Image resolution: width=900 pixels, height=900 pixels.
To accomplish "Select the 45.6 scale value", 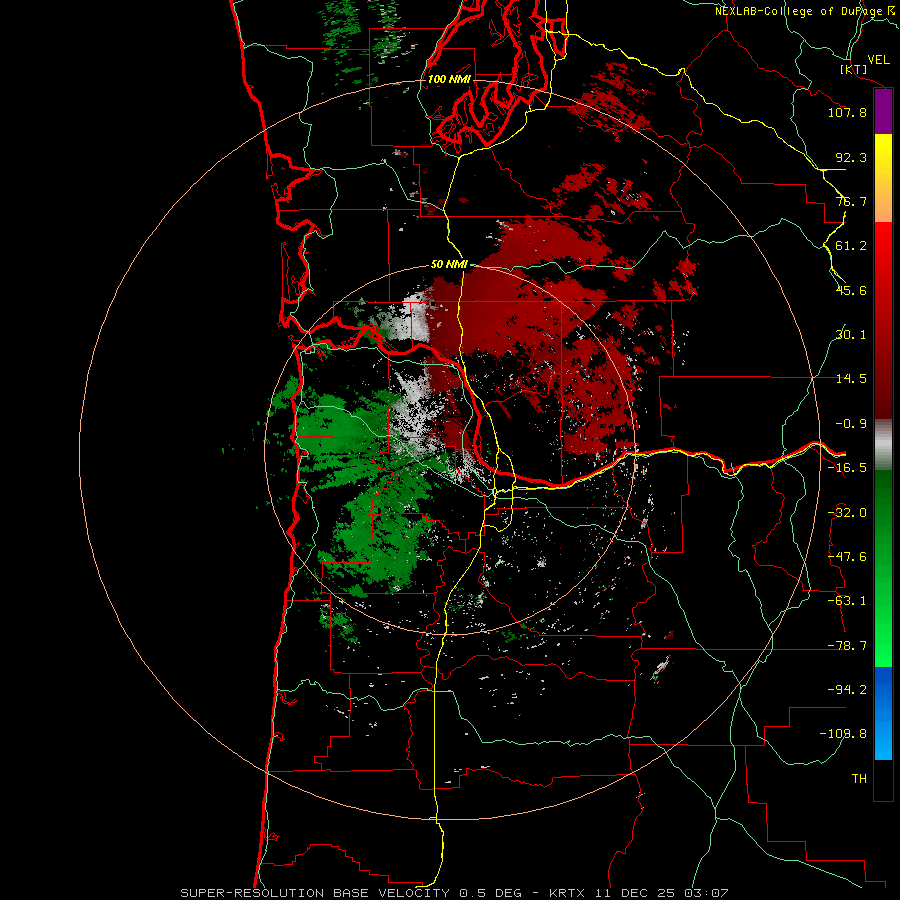I will coord(851,290).
